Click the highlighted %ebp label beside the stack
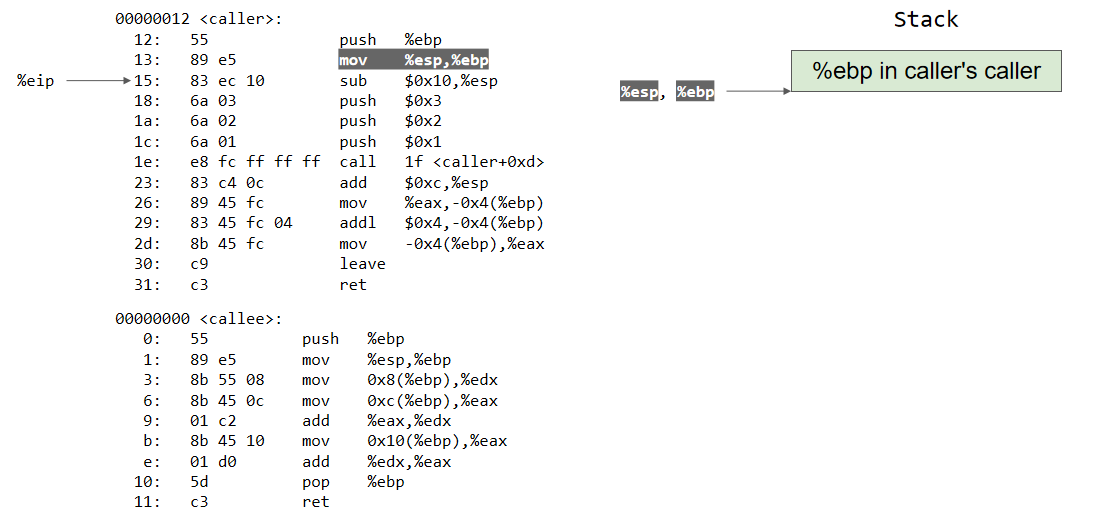This screenshot has height=521, width=1093. click(695, 92)
